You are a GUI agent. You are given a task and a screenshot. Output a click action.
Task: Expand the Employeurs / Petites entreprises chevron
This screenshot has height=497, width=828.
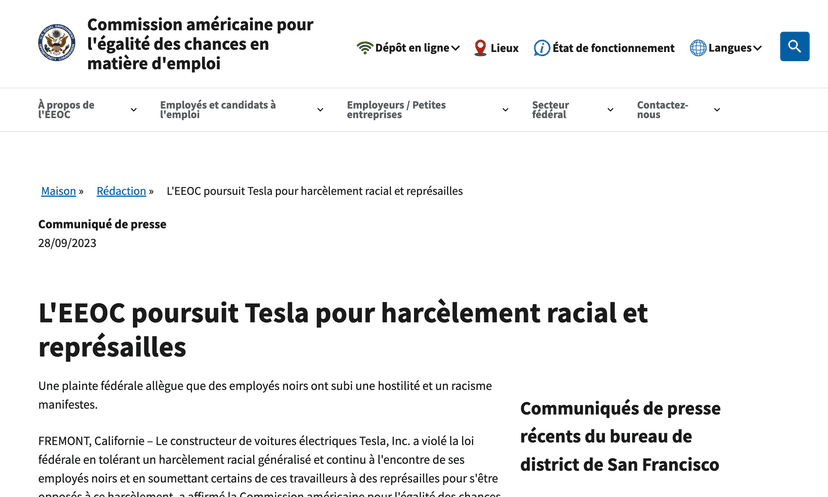click(505, 110)
